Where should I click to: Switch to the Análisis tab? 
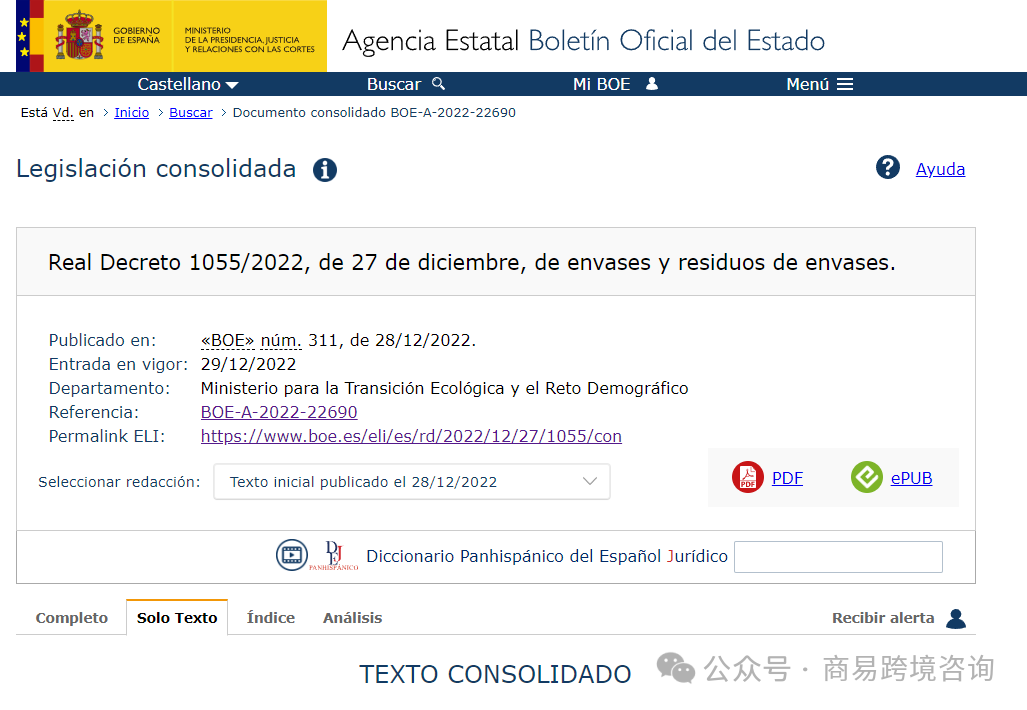click(x=352, y=618)
